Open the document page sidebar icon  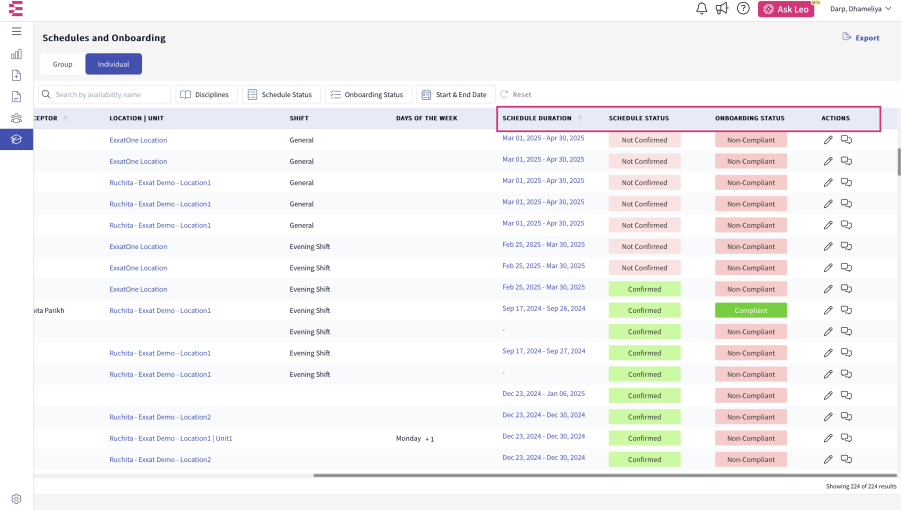point(16,97)
